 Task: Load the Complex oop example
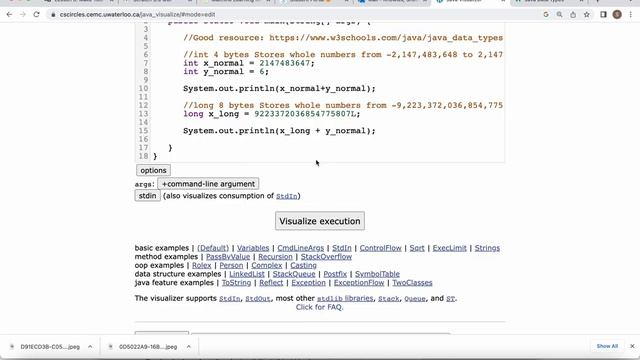tap(267, 265)
